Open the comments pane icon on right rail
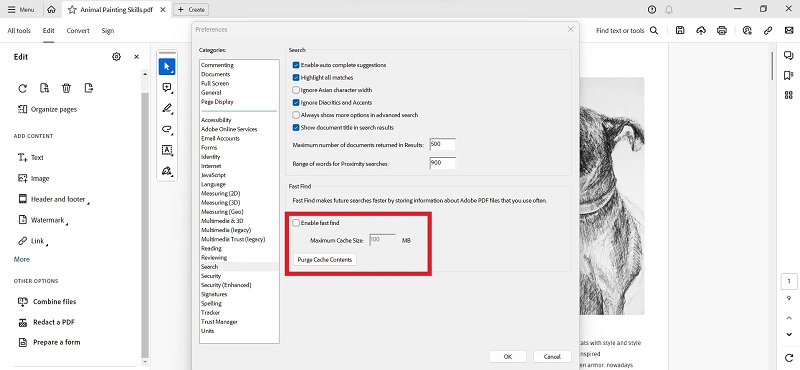The width and height of the screenshot is (800, 370). pos(788,56)
